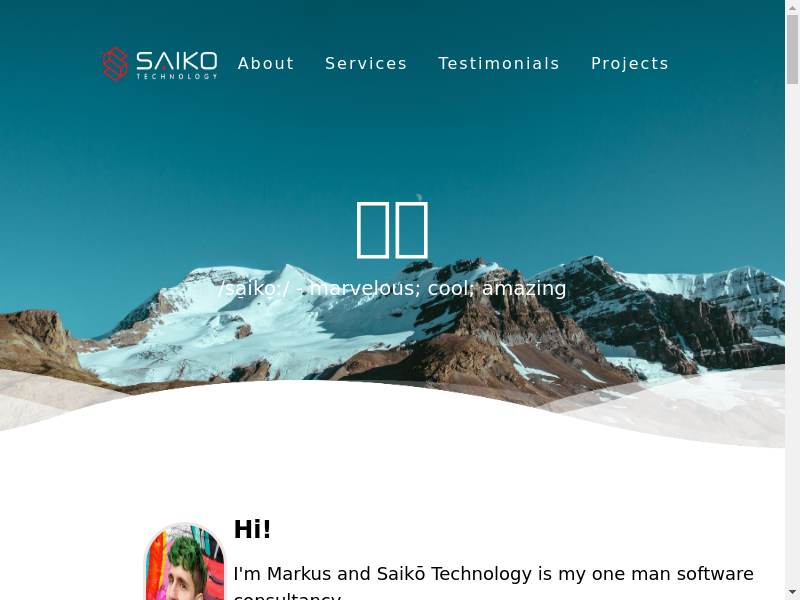Viewport: 800px width, 600px height.
Task: Click the vertical scrollbar thumb
Action: [792, 49]
